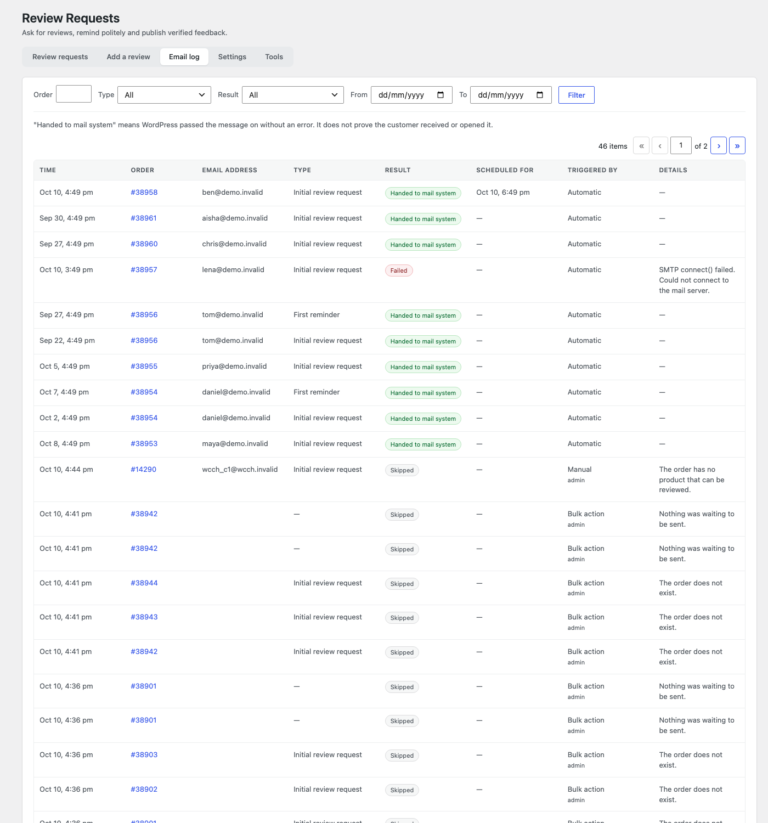
Task: Go to previous page arrow
Action: coord(660,145)
